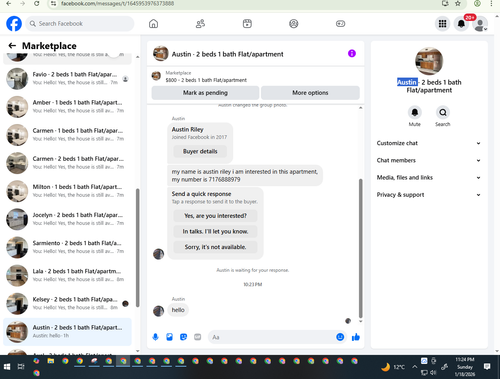Open the Milton 1 beds conversation
Screen dimensions: 500x379
point(67,191)
